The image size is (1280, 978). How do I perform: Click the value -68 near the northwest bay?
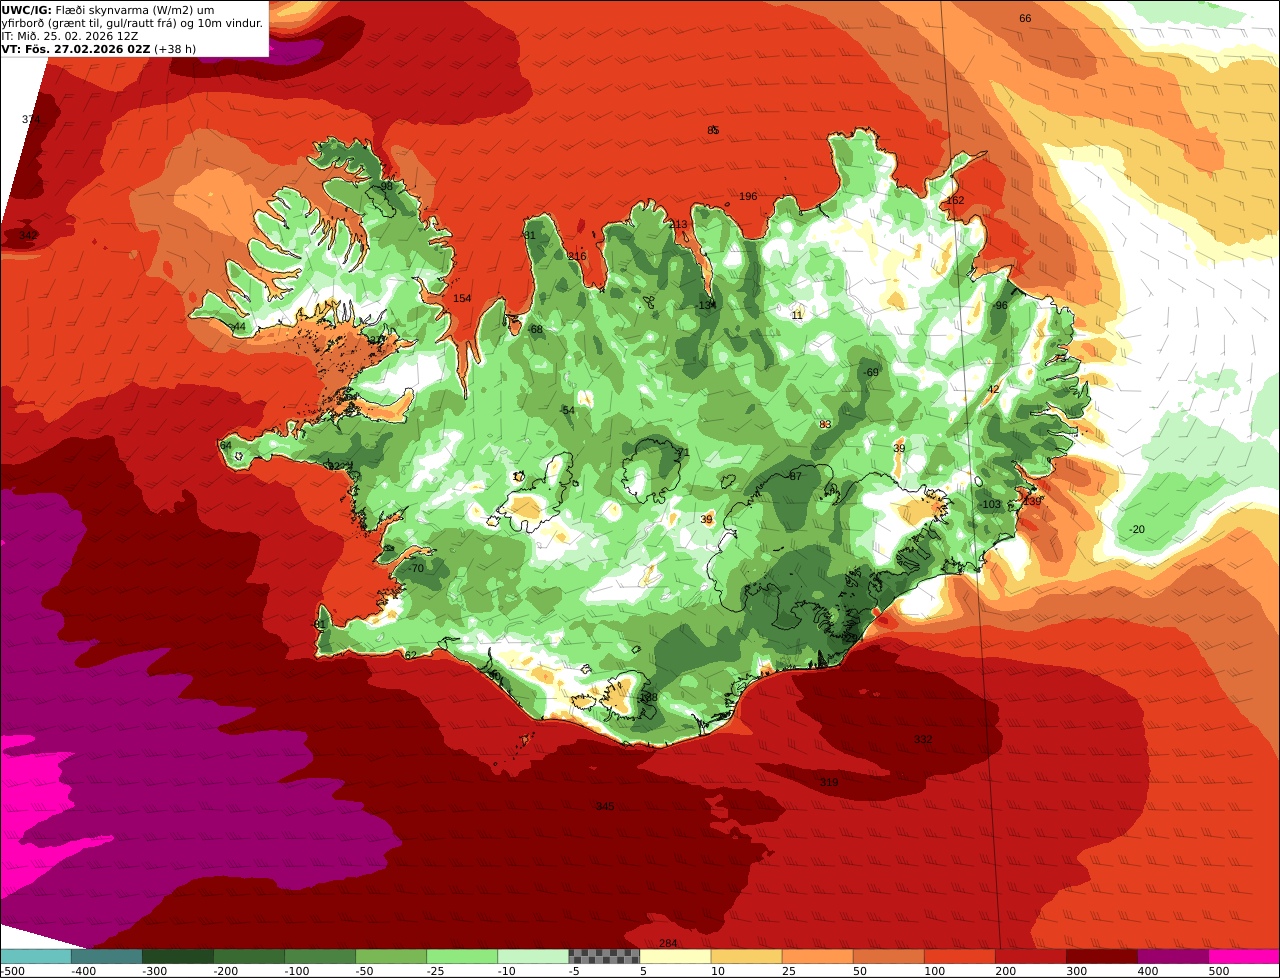point(535,329)
